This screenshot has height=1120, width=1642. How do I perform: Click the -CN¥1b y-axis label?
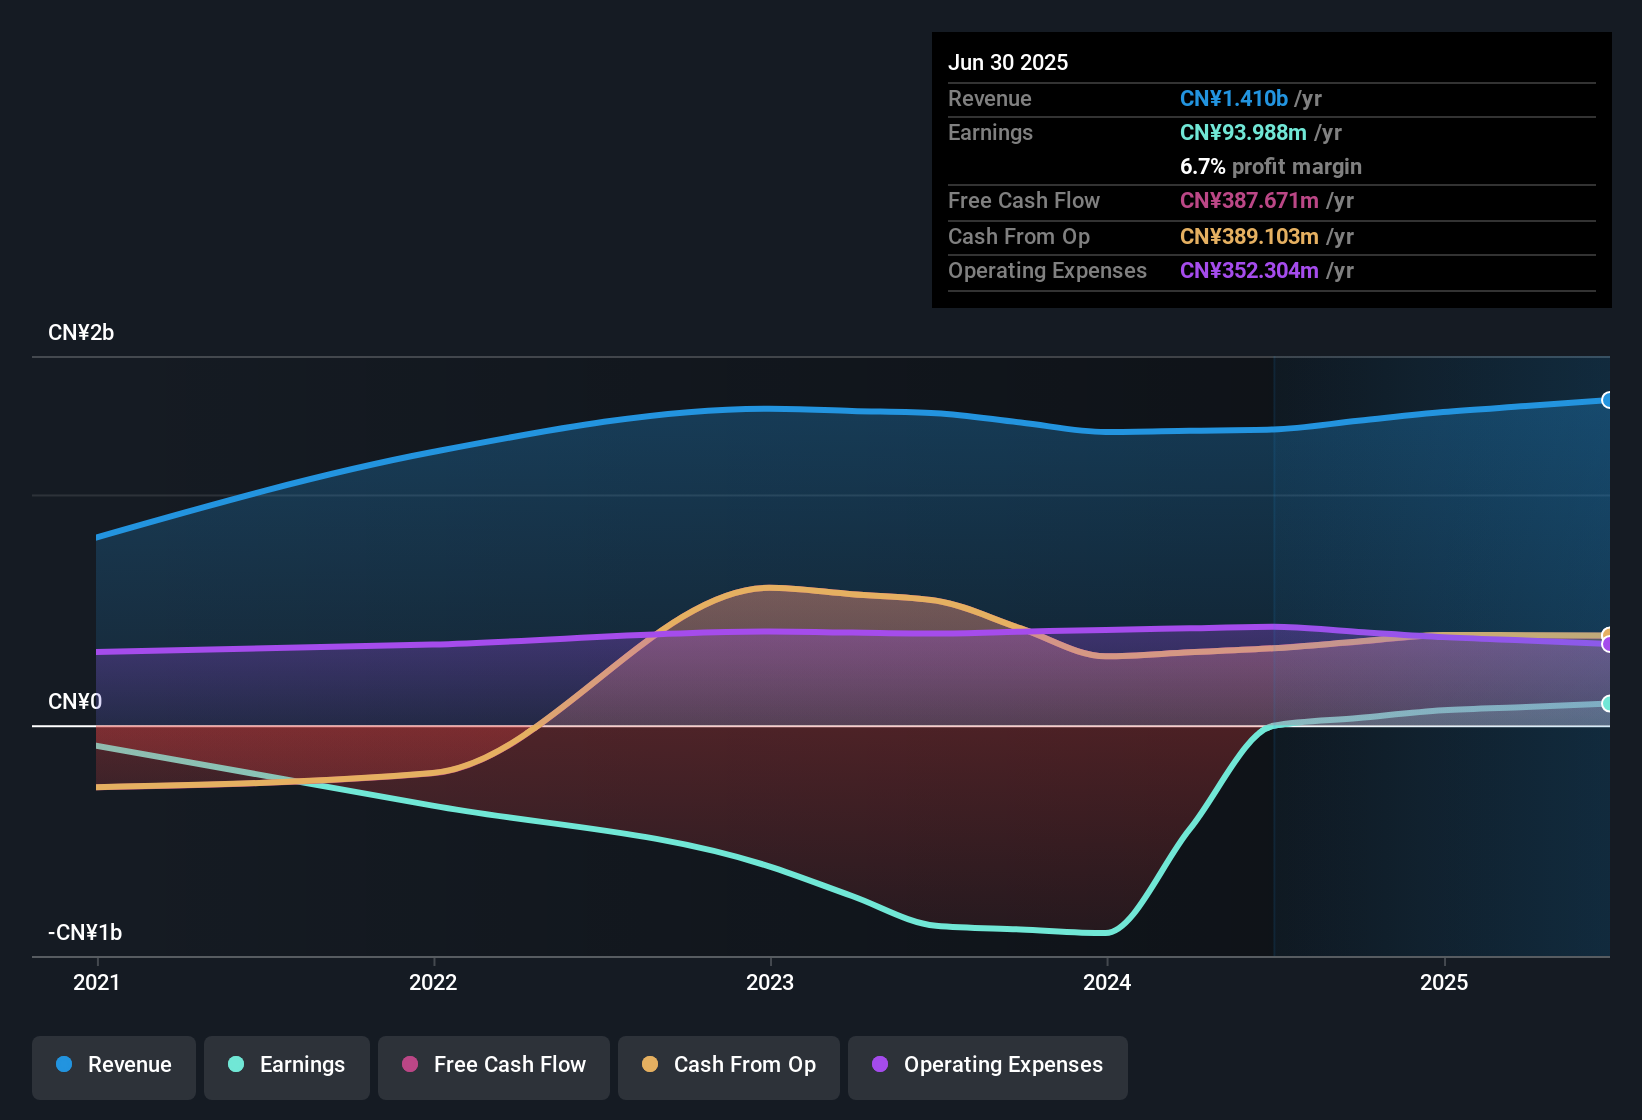click(x=85, y=933)
